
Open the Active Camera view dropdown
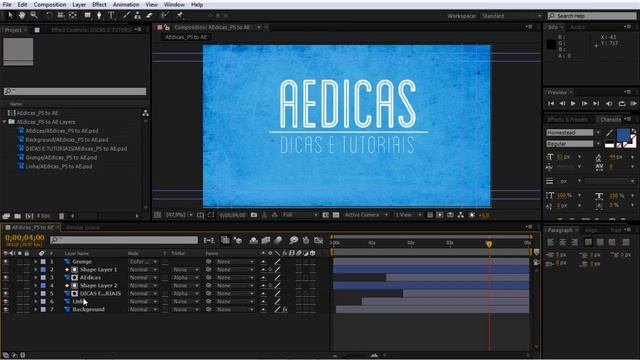pos(366,215)
